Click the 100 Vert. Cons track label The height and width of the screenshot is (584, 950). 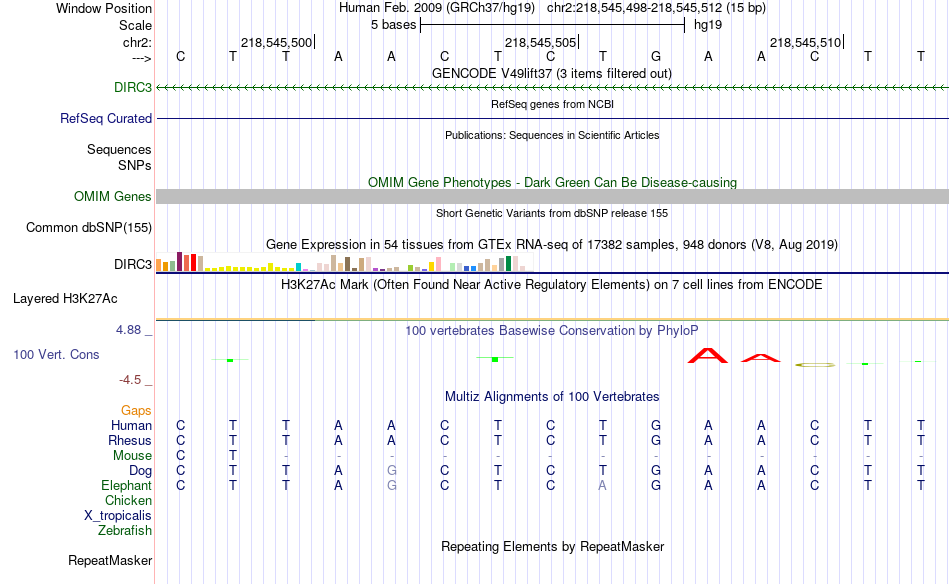56,354
